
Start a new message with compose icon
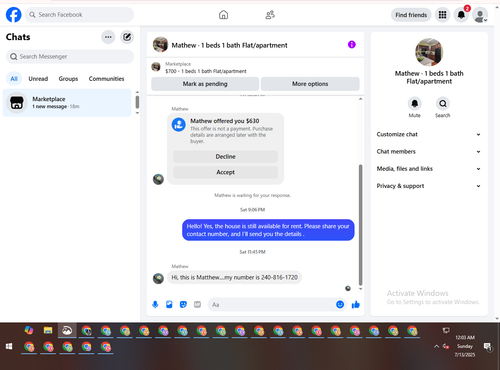(x=127, y=37)
